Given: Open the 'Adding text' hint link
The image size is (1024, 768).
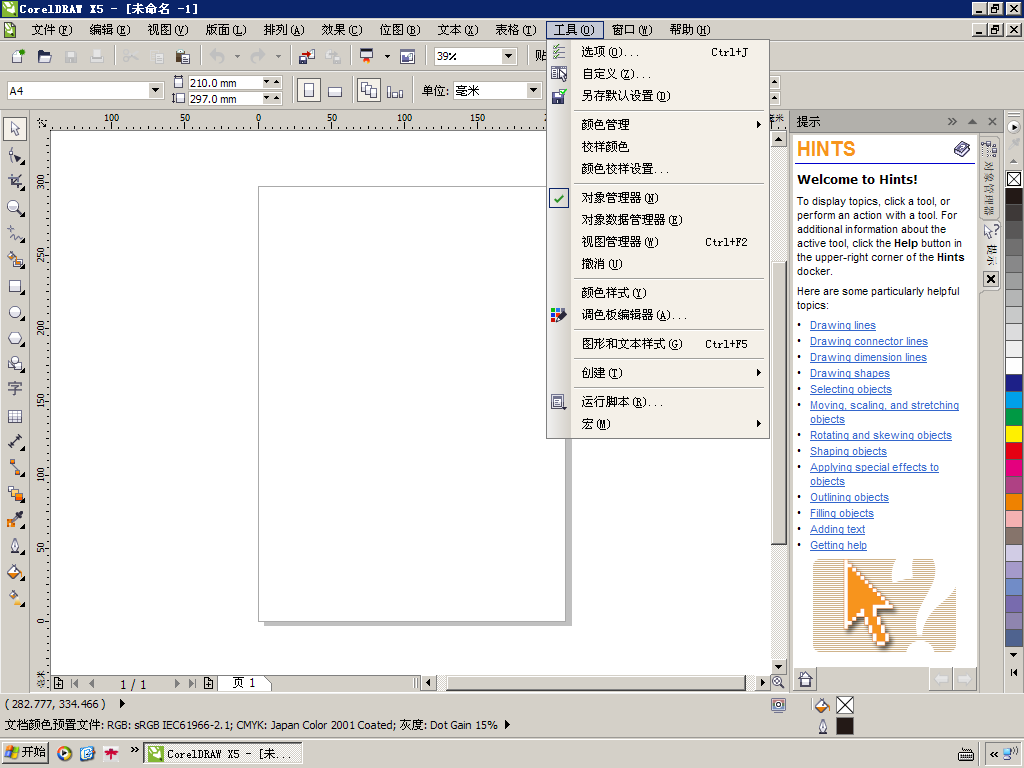Looking at the screenshot, I should pos(837,529).
